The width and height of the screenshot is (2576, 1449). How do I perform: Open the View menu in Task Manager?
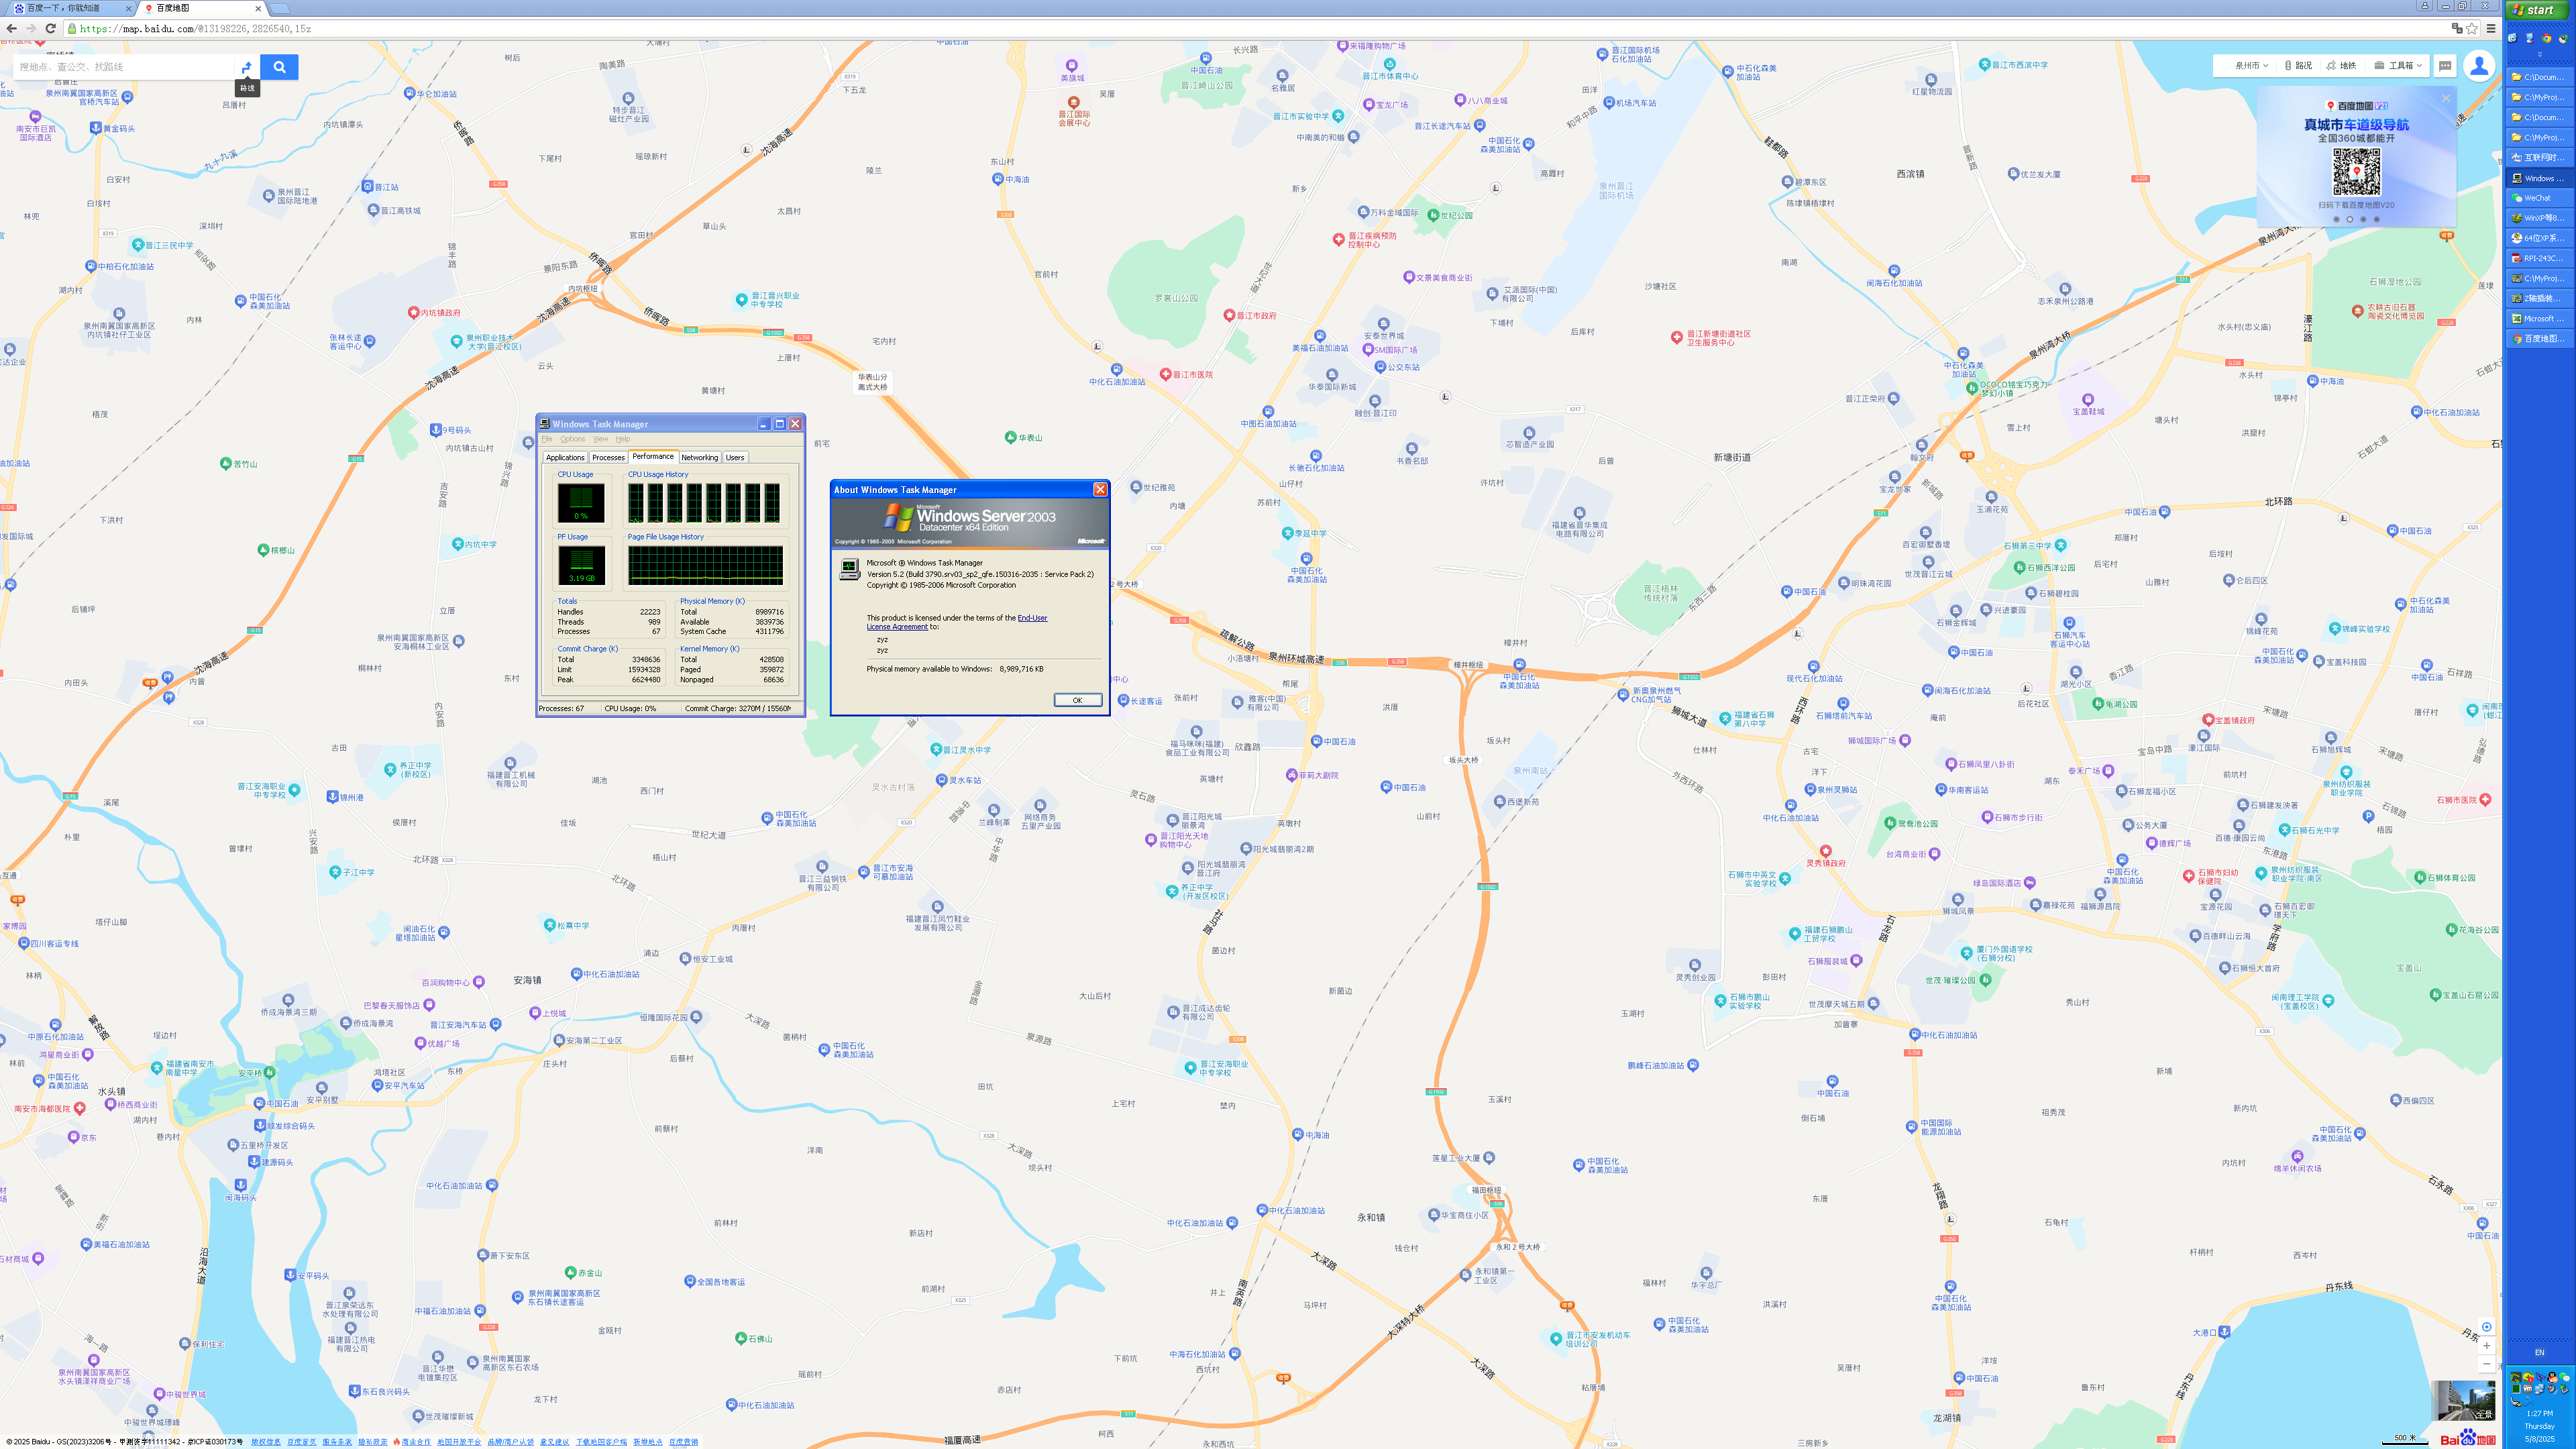[600, 439]
